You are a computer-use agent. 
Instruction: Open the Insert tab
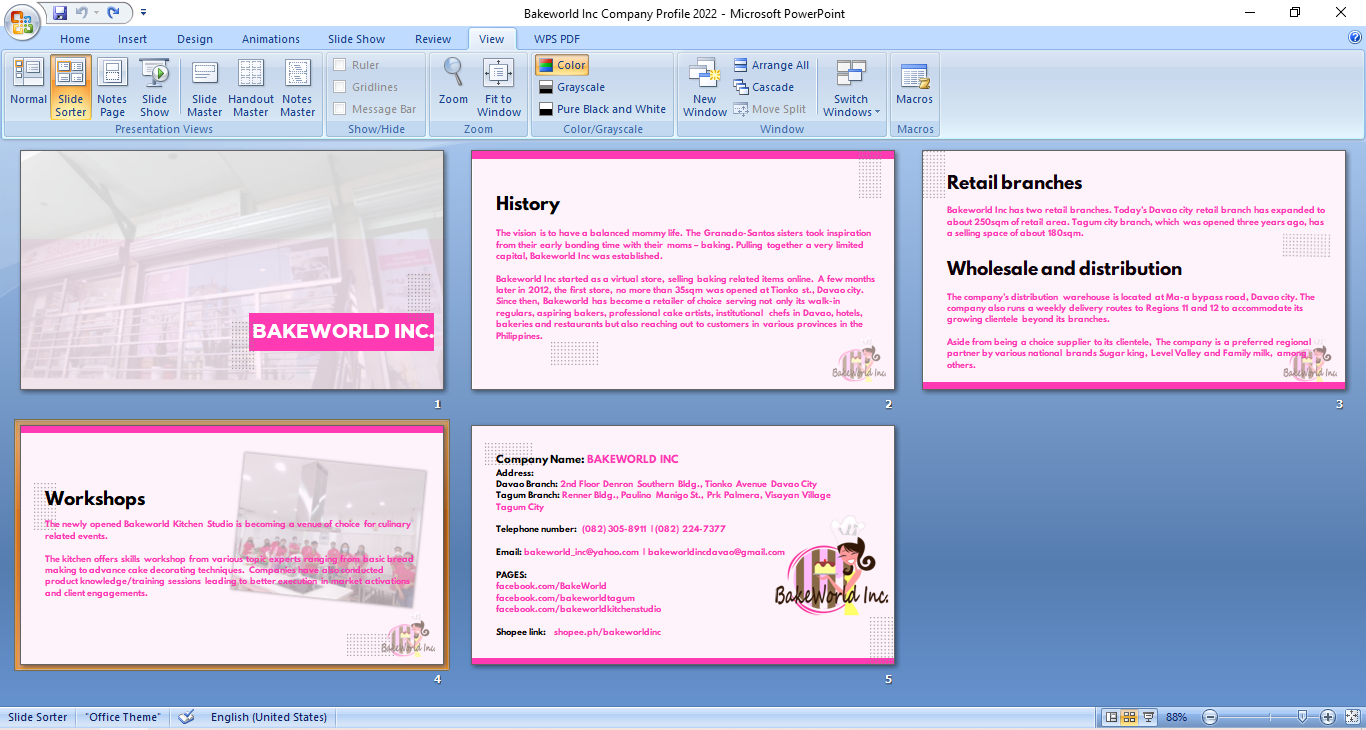[x=133, y=39]
